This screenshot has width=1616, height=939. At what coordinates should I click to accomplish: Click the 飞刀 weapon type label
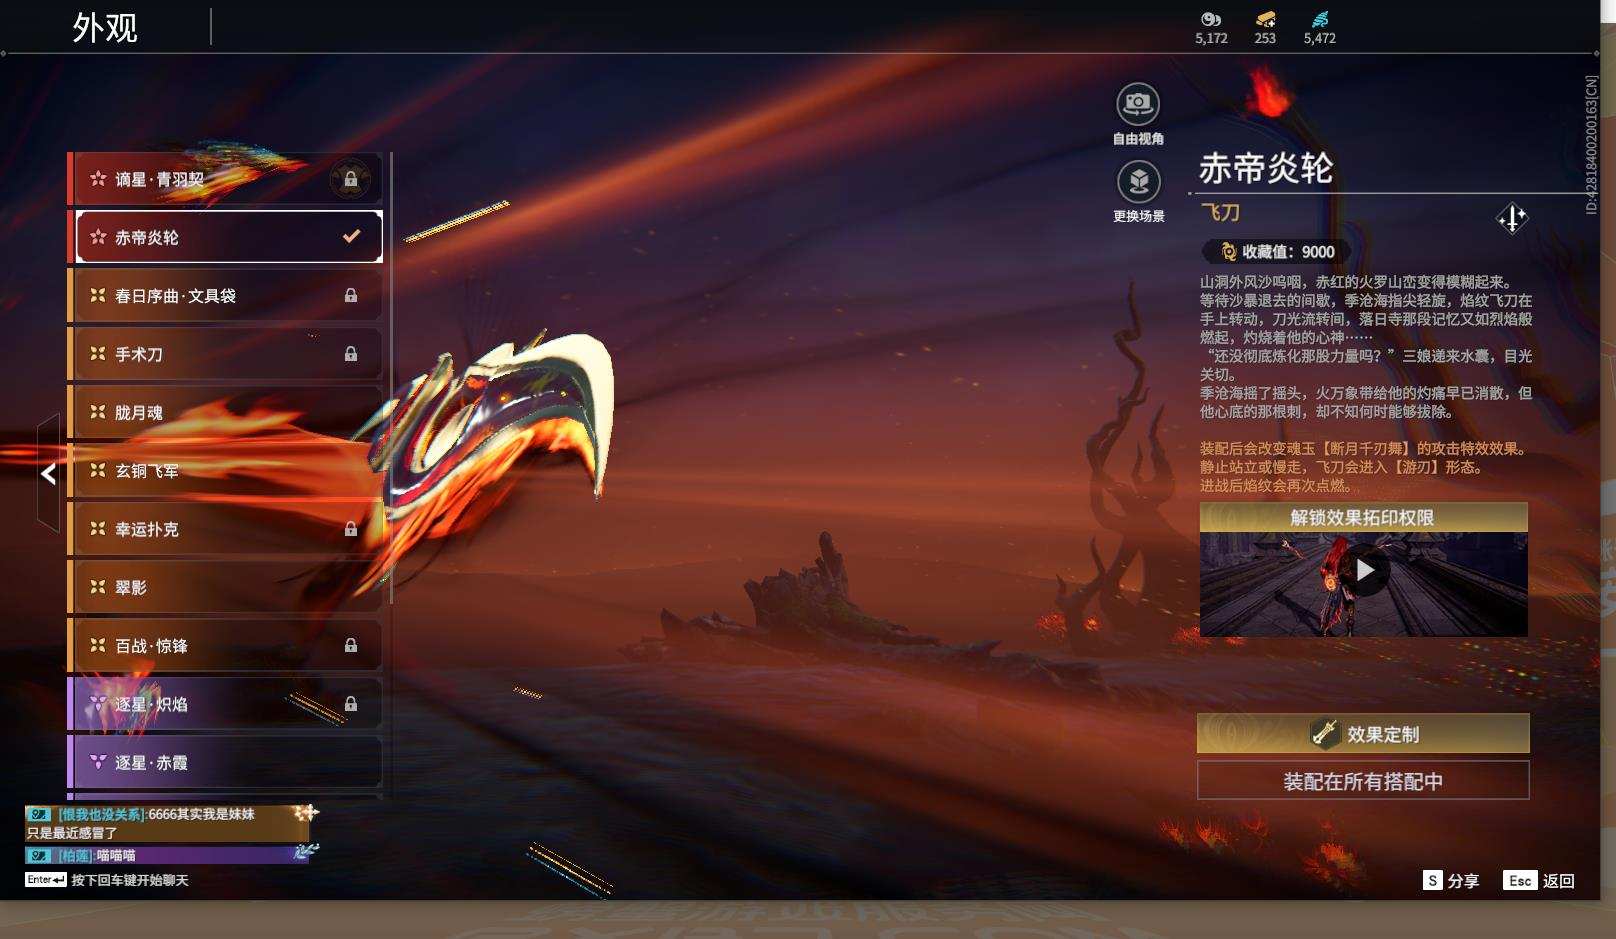point(1220,212)
